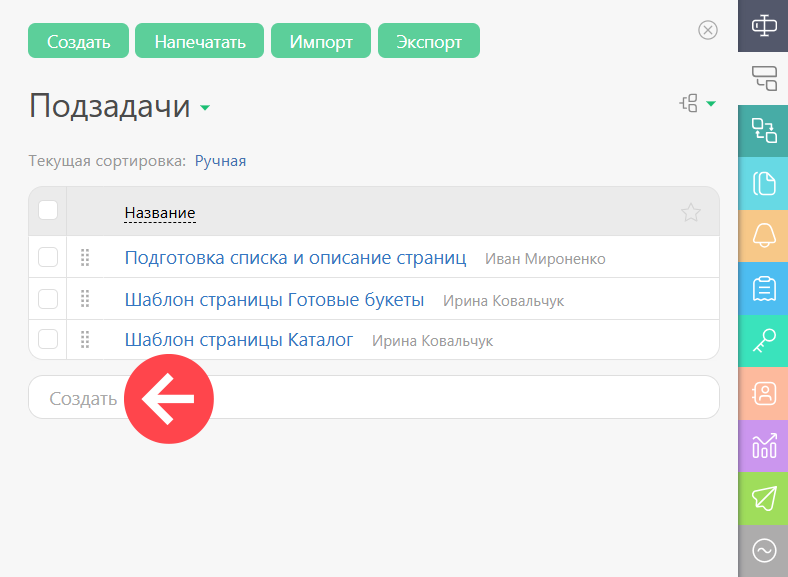Check the box for Готовые букеты row
The width and height of the screenshot is (788, 577).
pos(48,299)
